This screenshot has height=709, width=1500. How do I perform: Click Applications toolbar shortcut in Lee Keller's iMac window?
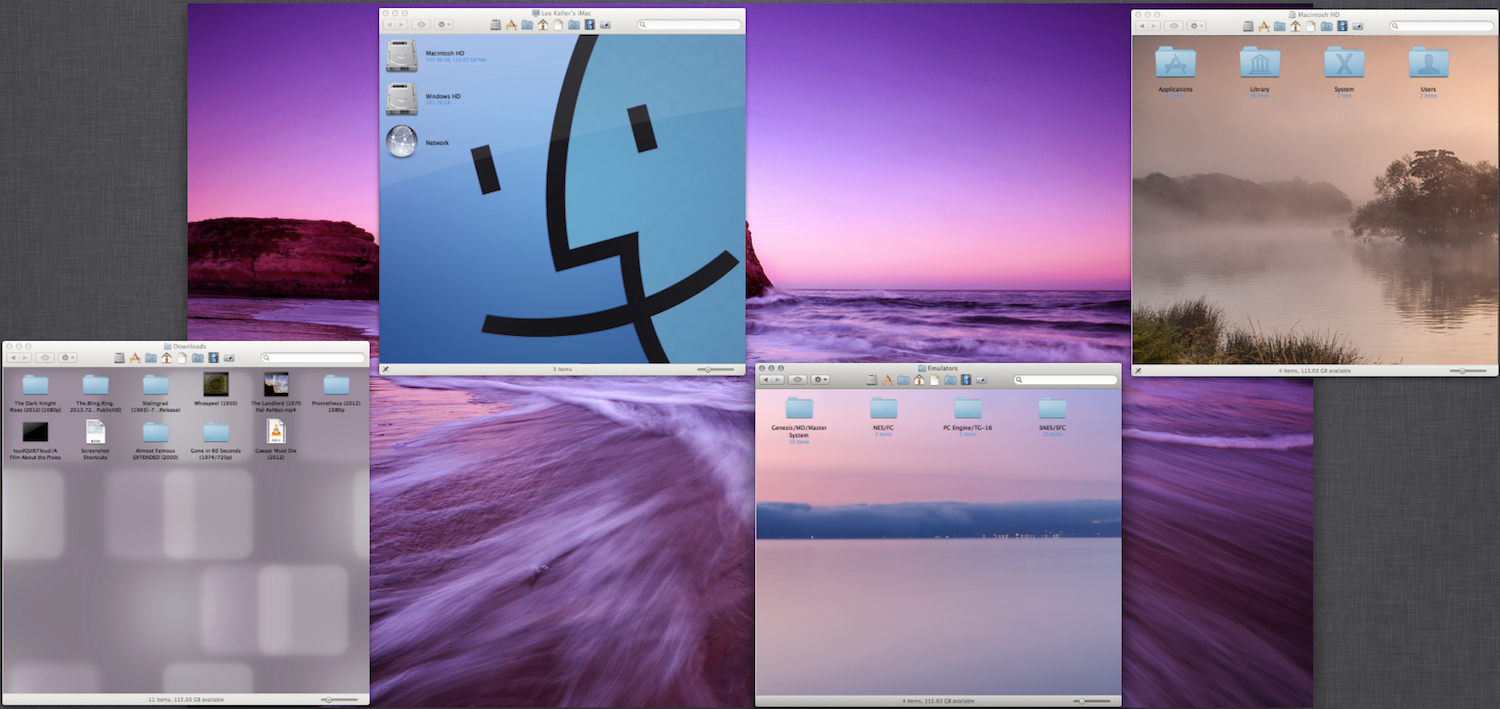click(x=511, y=25)
